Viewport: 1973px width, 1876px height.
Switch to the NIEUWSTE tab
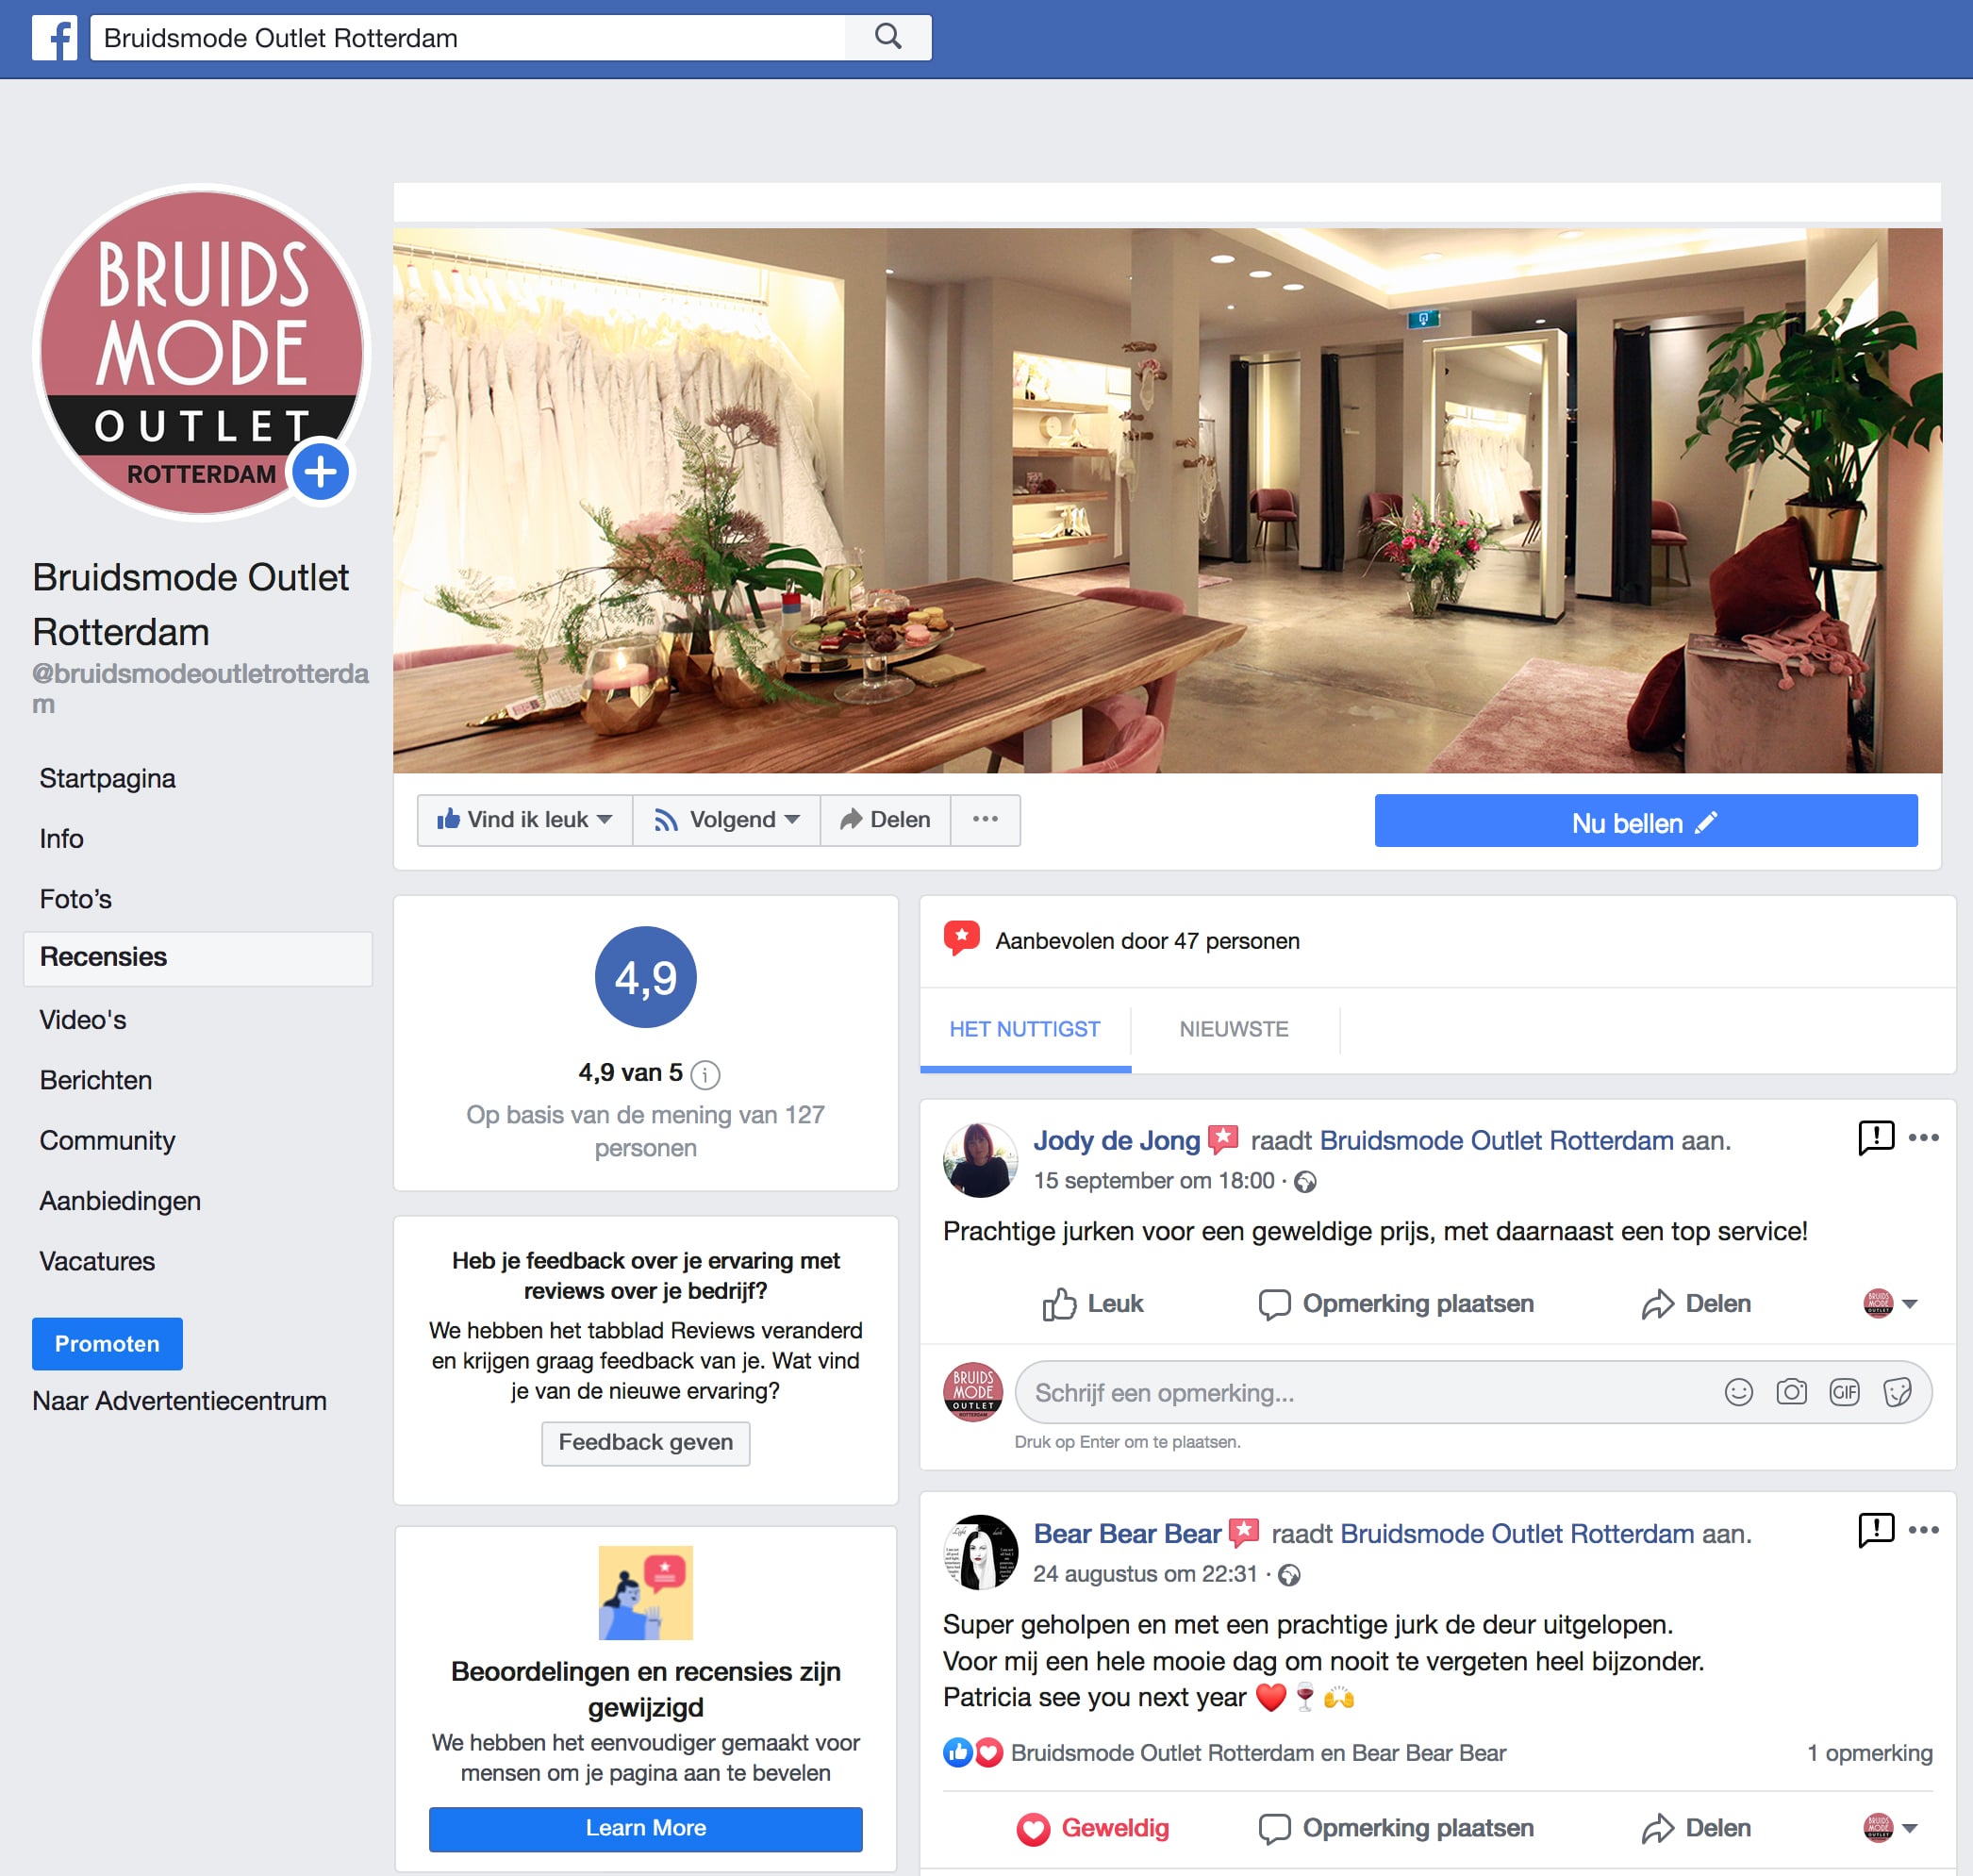tap(1234, 1029)
